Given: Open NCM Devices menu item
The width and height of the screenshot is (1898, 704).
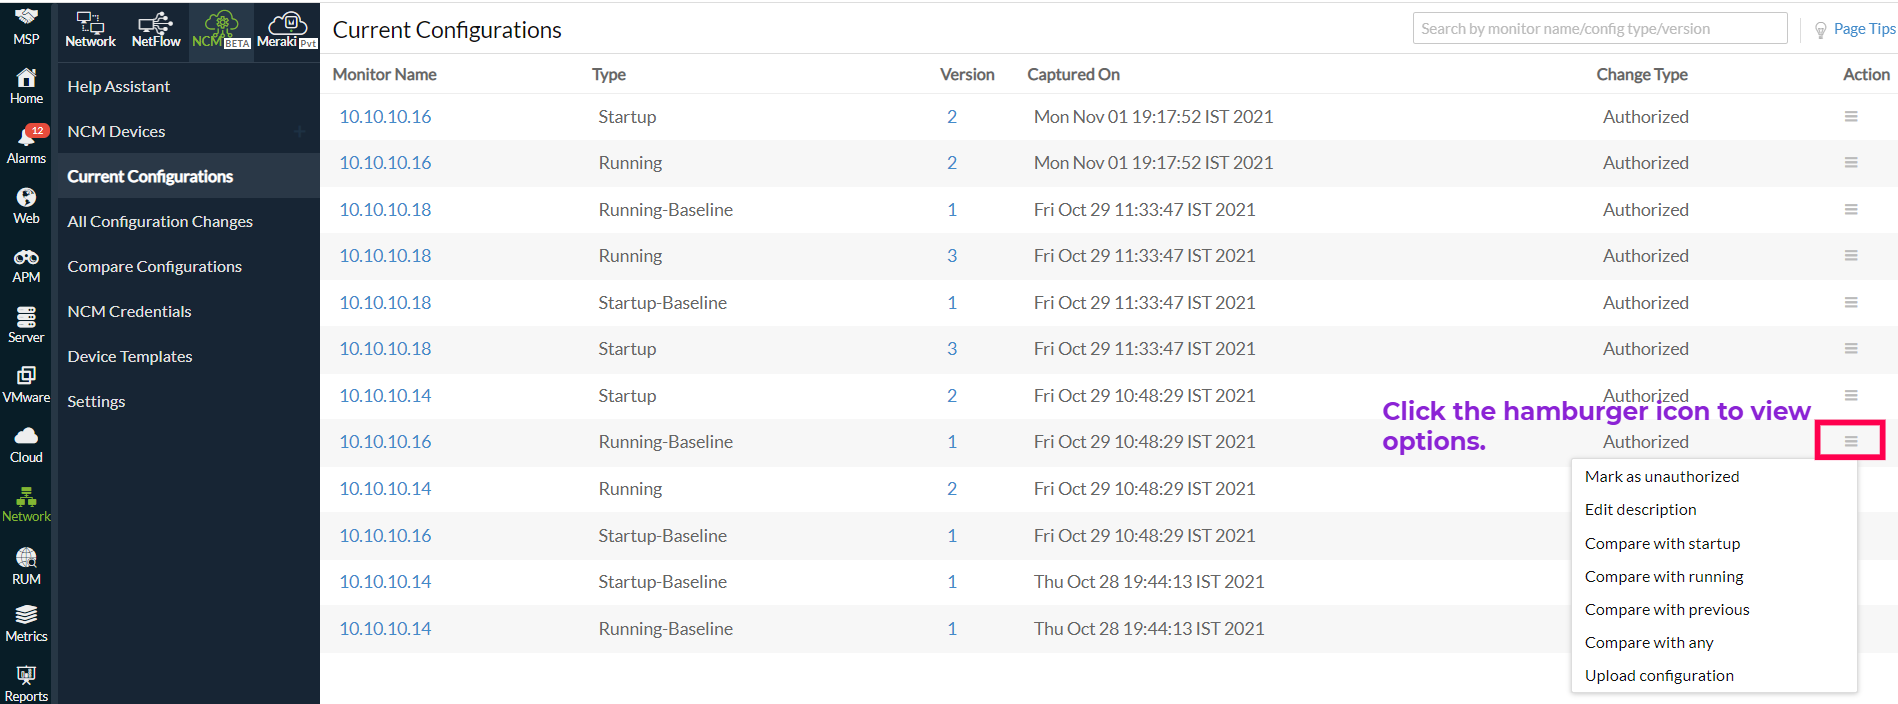Looking at the screenshot, I should click(116, 131).
